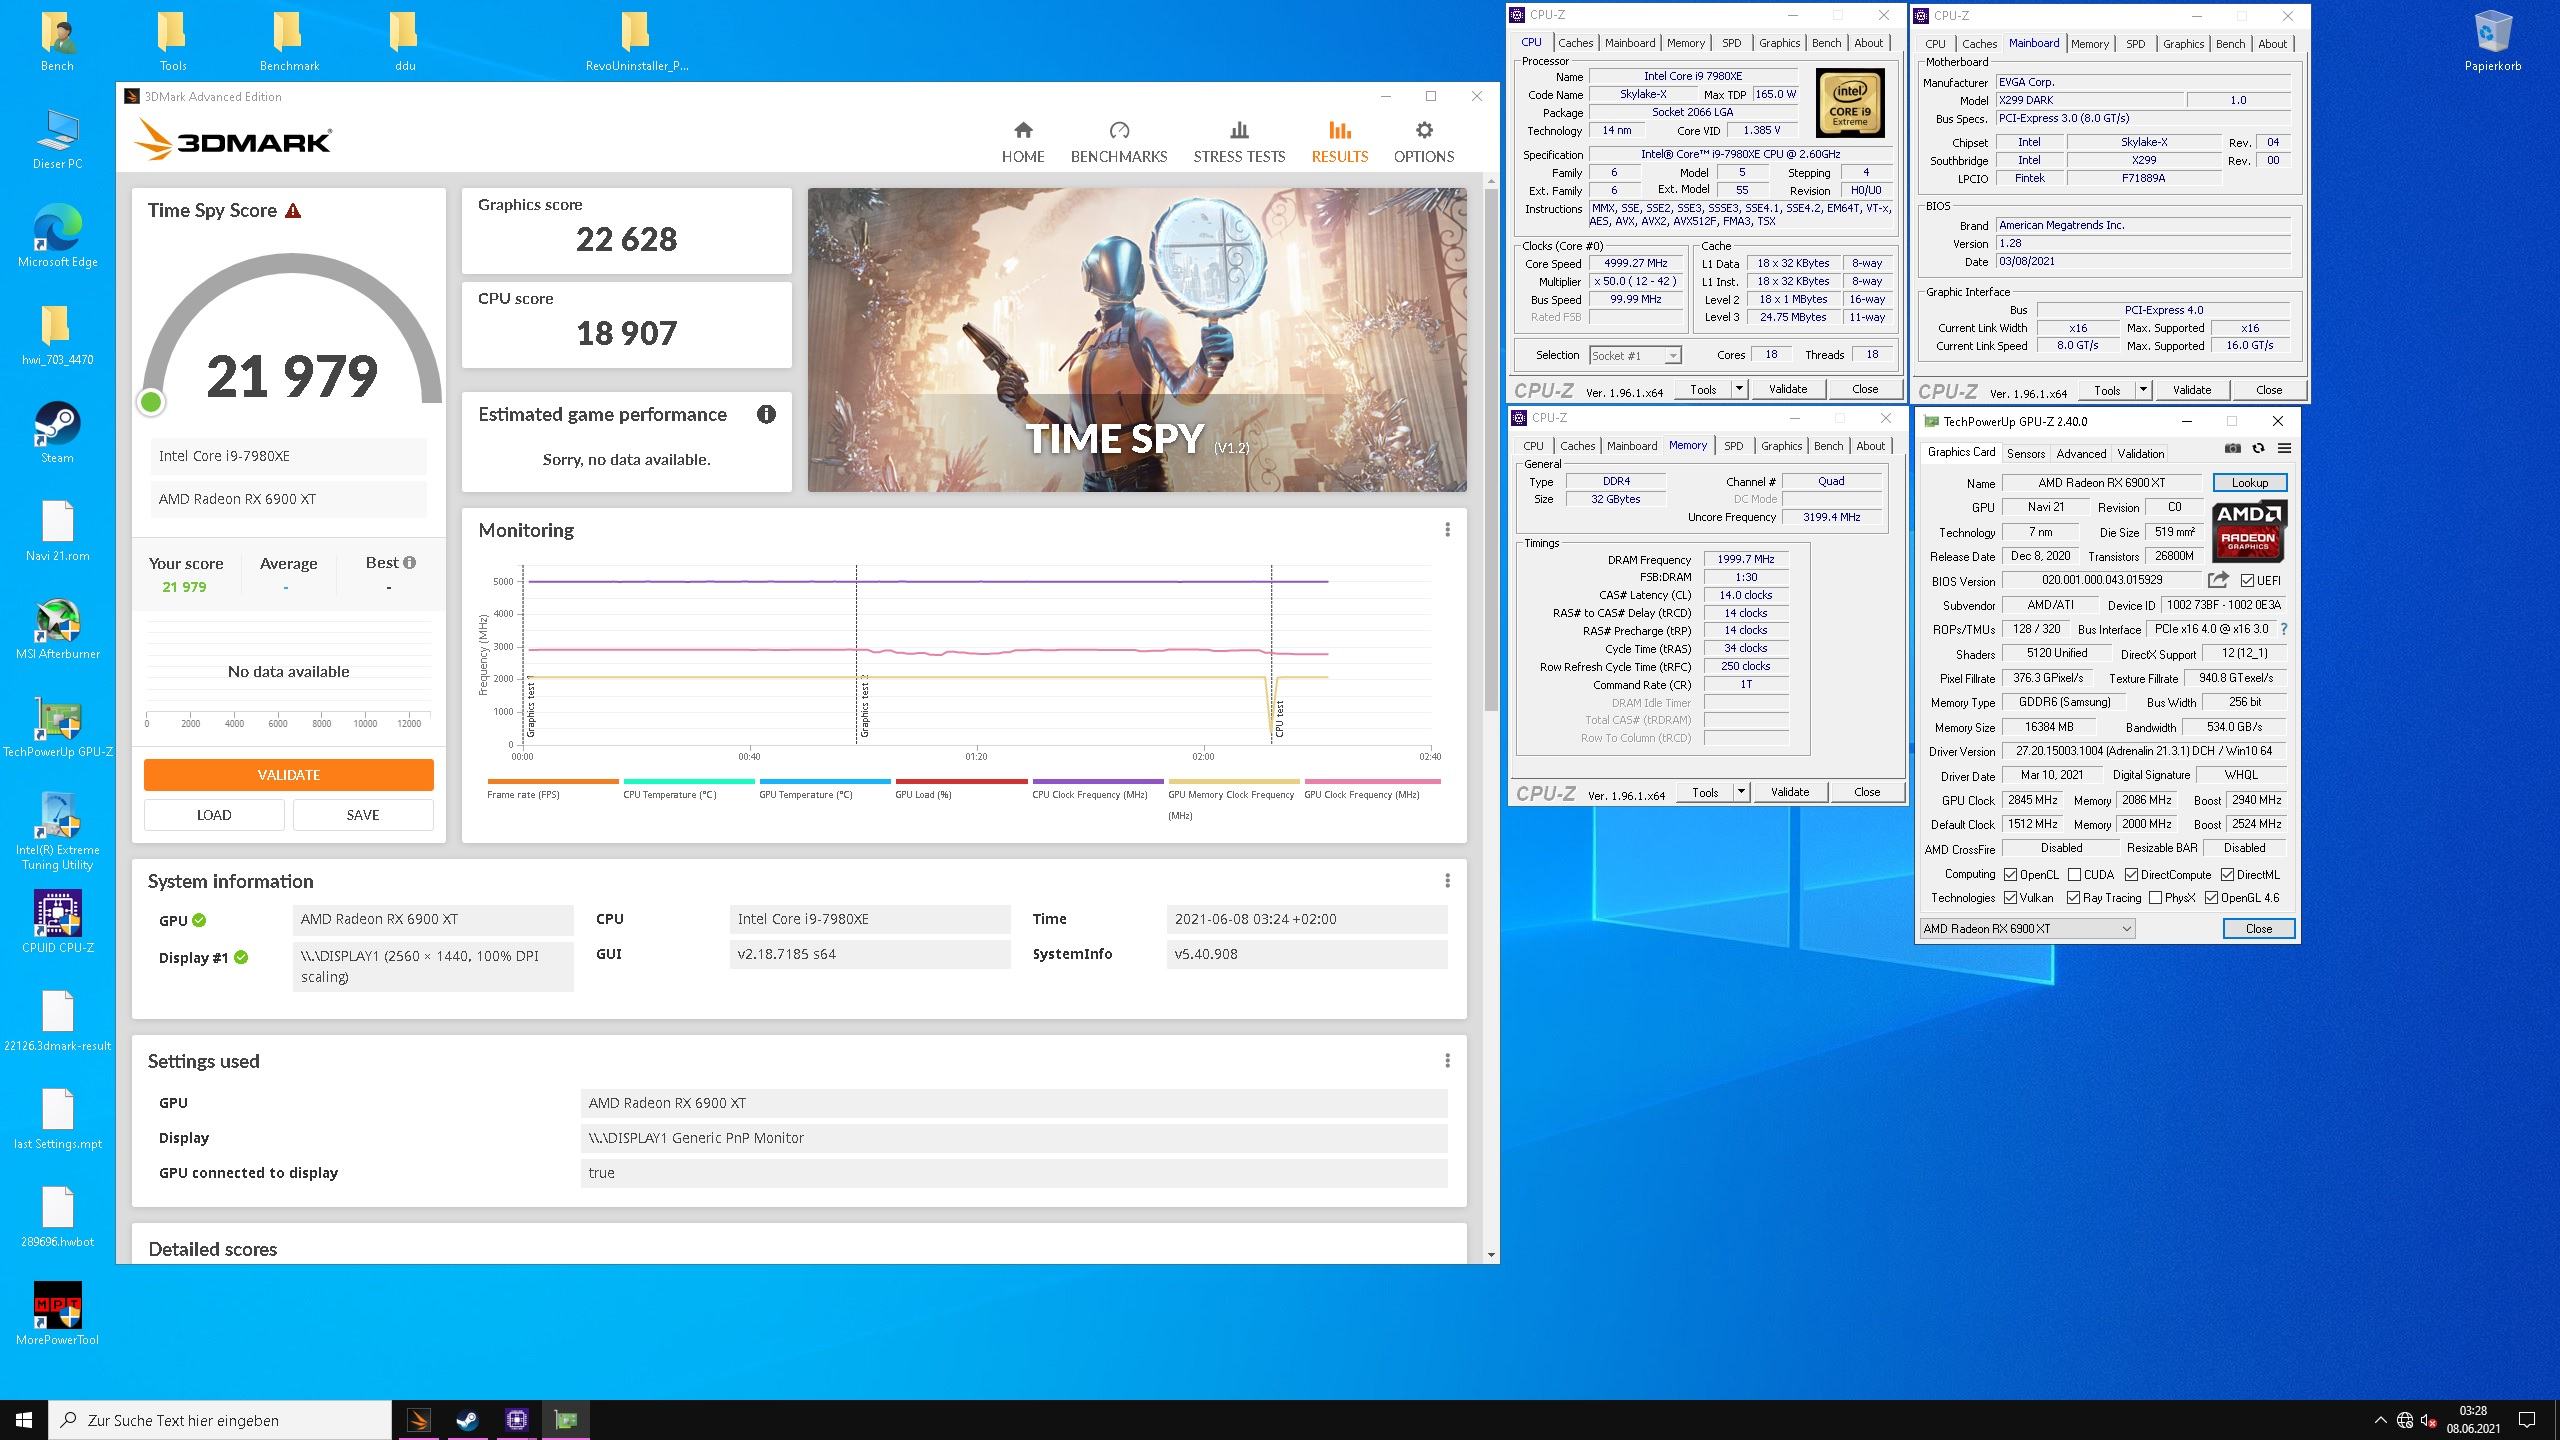Click Validate in CPU-Z Memory window
The height and width of the screenshot is (1440, 2560).
pos(1789,792)
